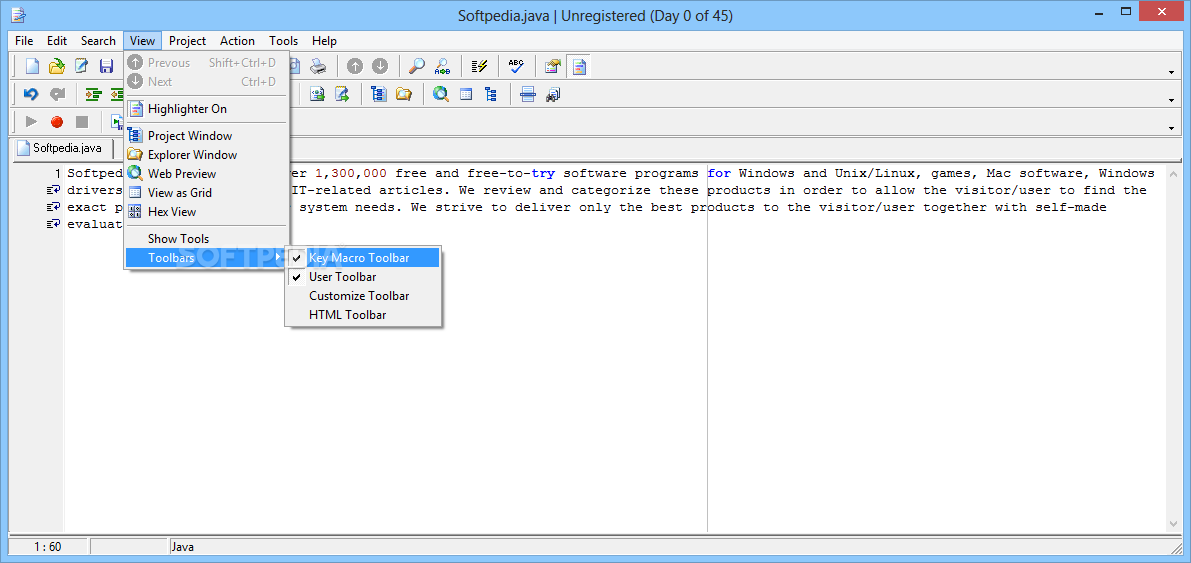Open the File menu
The height and width of the screenshot is (563, 1191).
tap(24, 41)
